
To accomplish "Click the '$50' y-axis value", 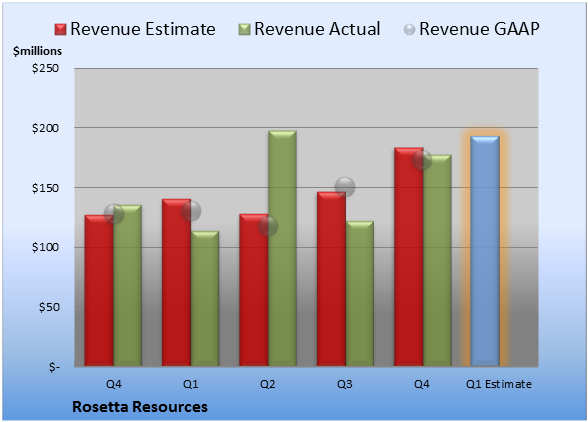I will click(x=49, y=307).
